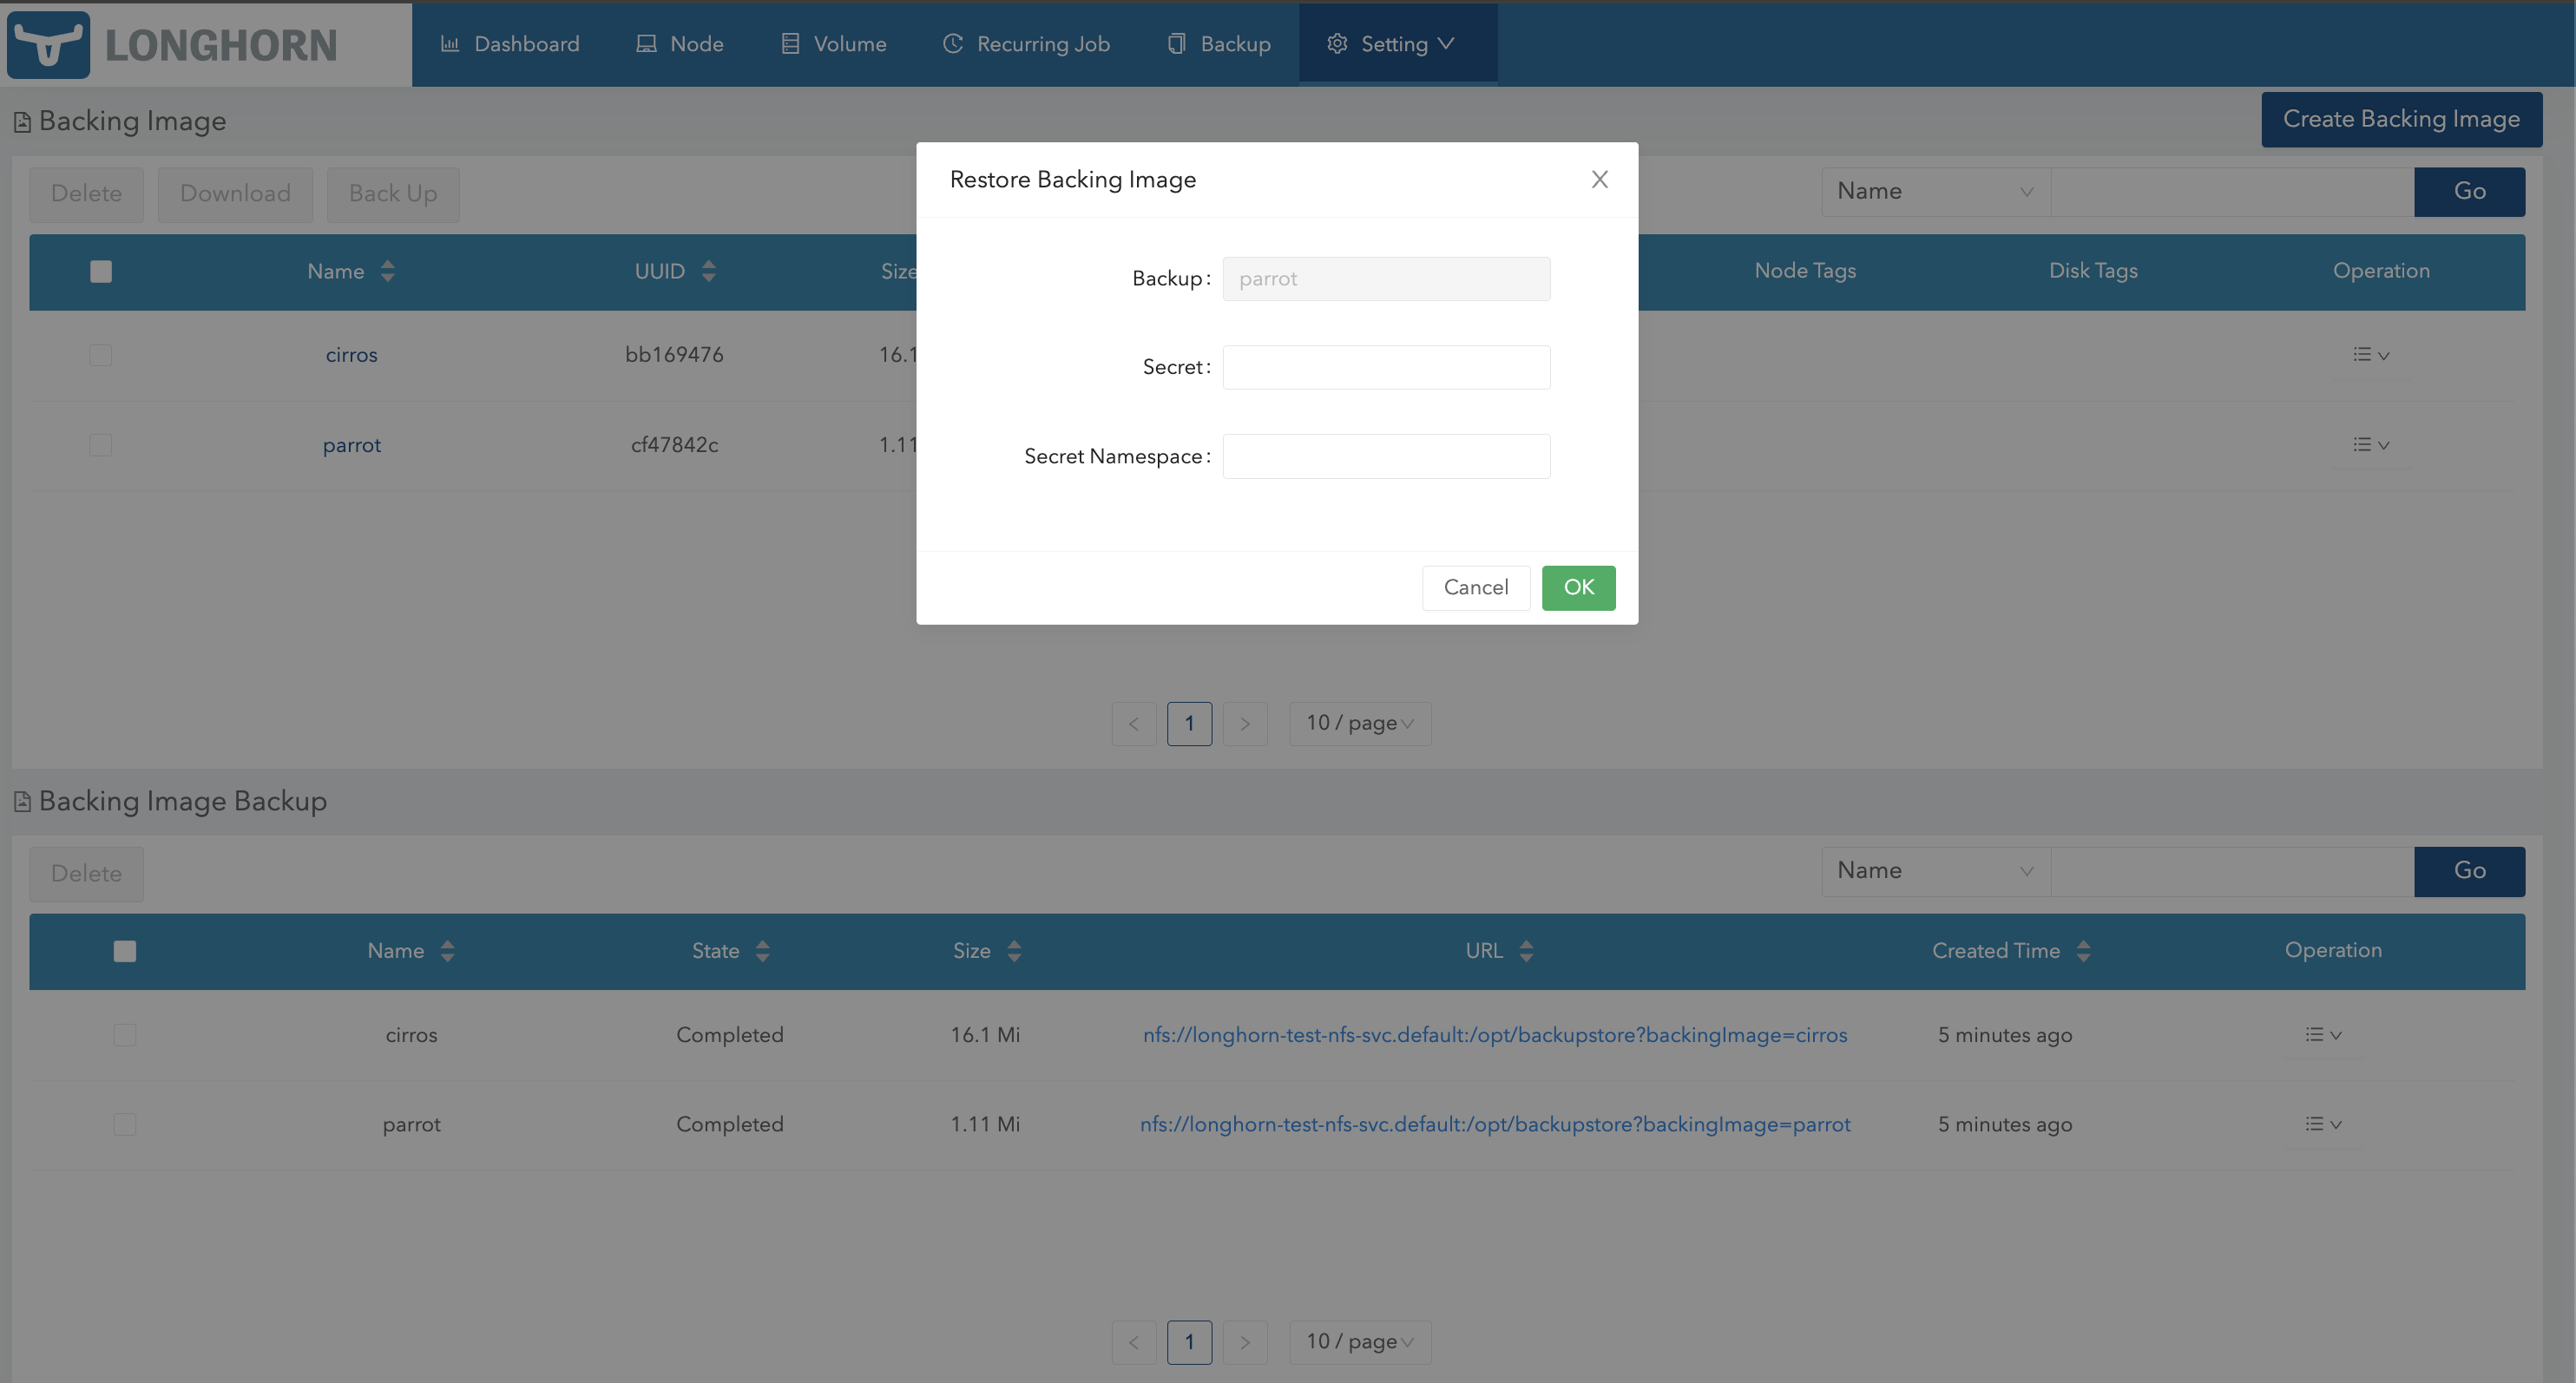
Task: Sort backup table by Name arrows
Action: (x=447, y=951)
